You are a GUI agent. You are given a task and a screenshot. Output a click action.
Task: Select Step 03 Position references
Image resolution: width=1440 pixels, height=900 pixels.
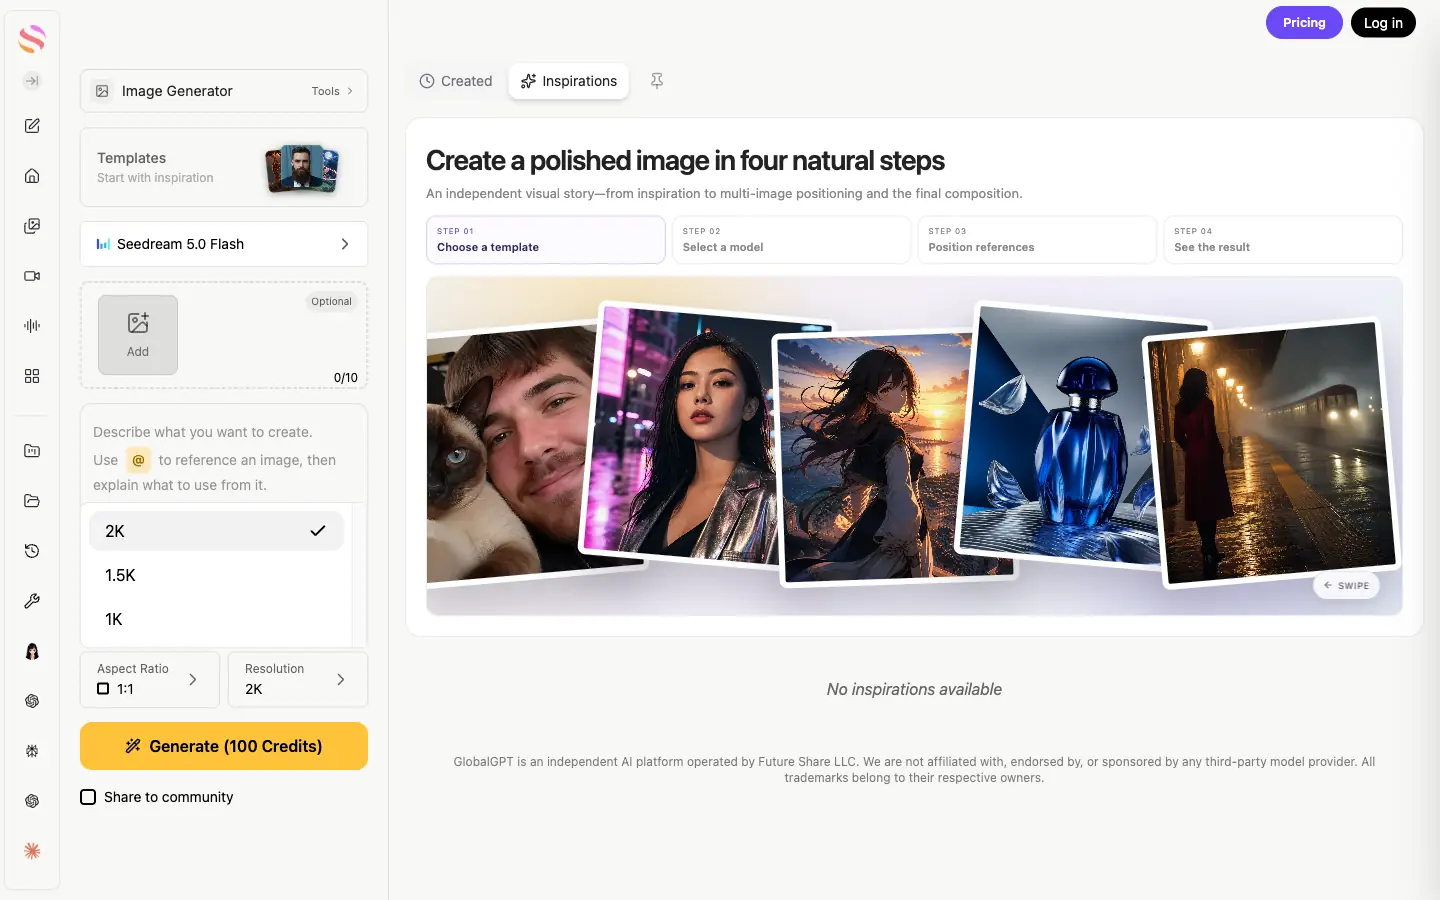(x=1037, y=240)
